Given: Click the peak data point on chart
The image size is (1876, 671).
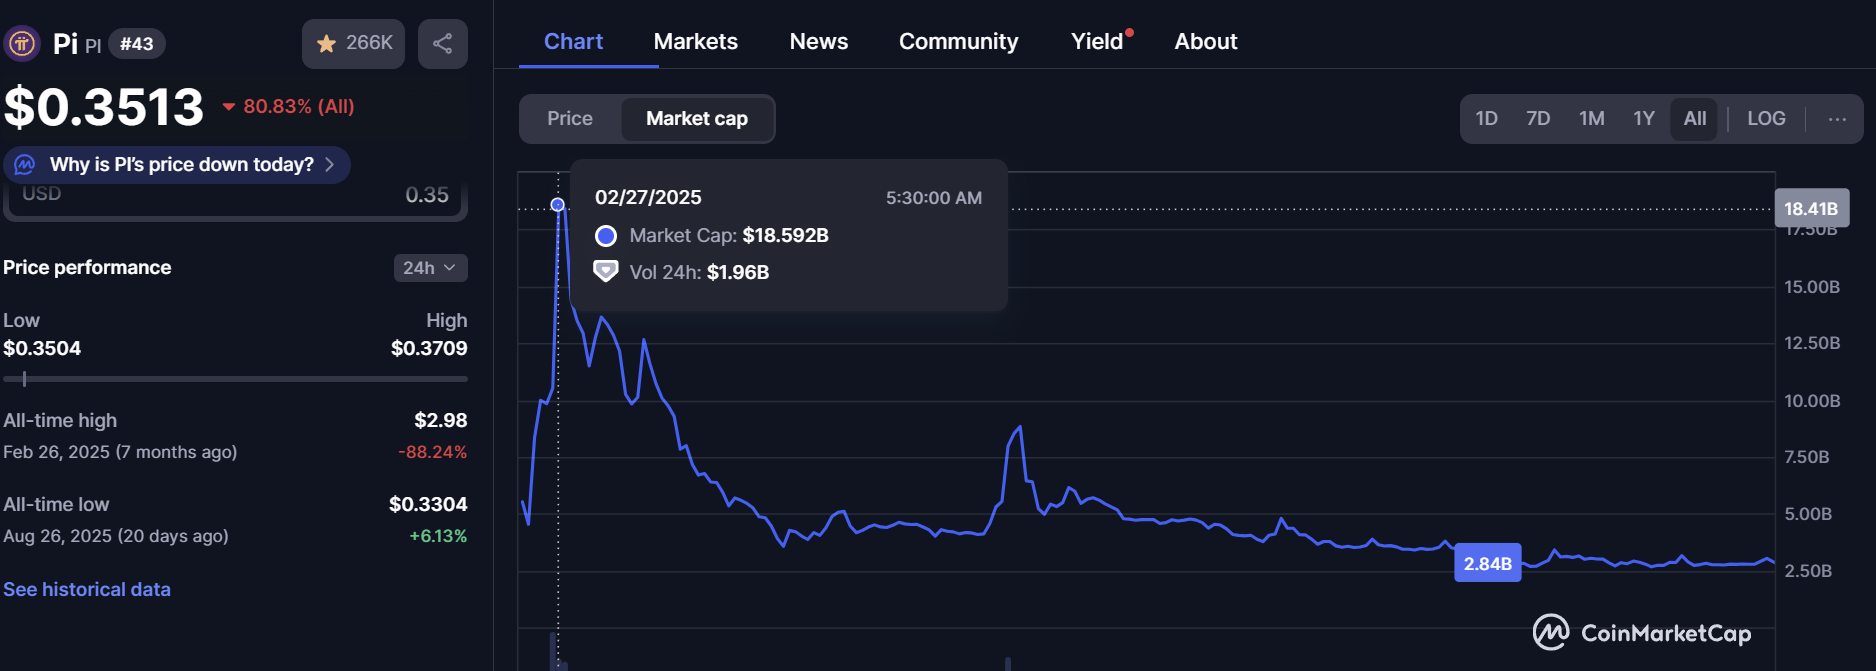Looking at the screenshot, I should pos(558,205).
